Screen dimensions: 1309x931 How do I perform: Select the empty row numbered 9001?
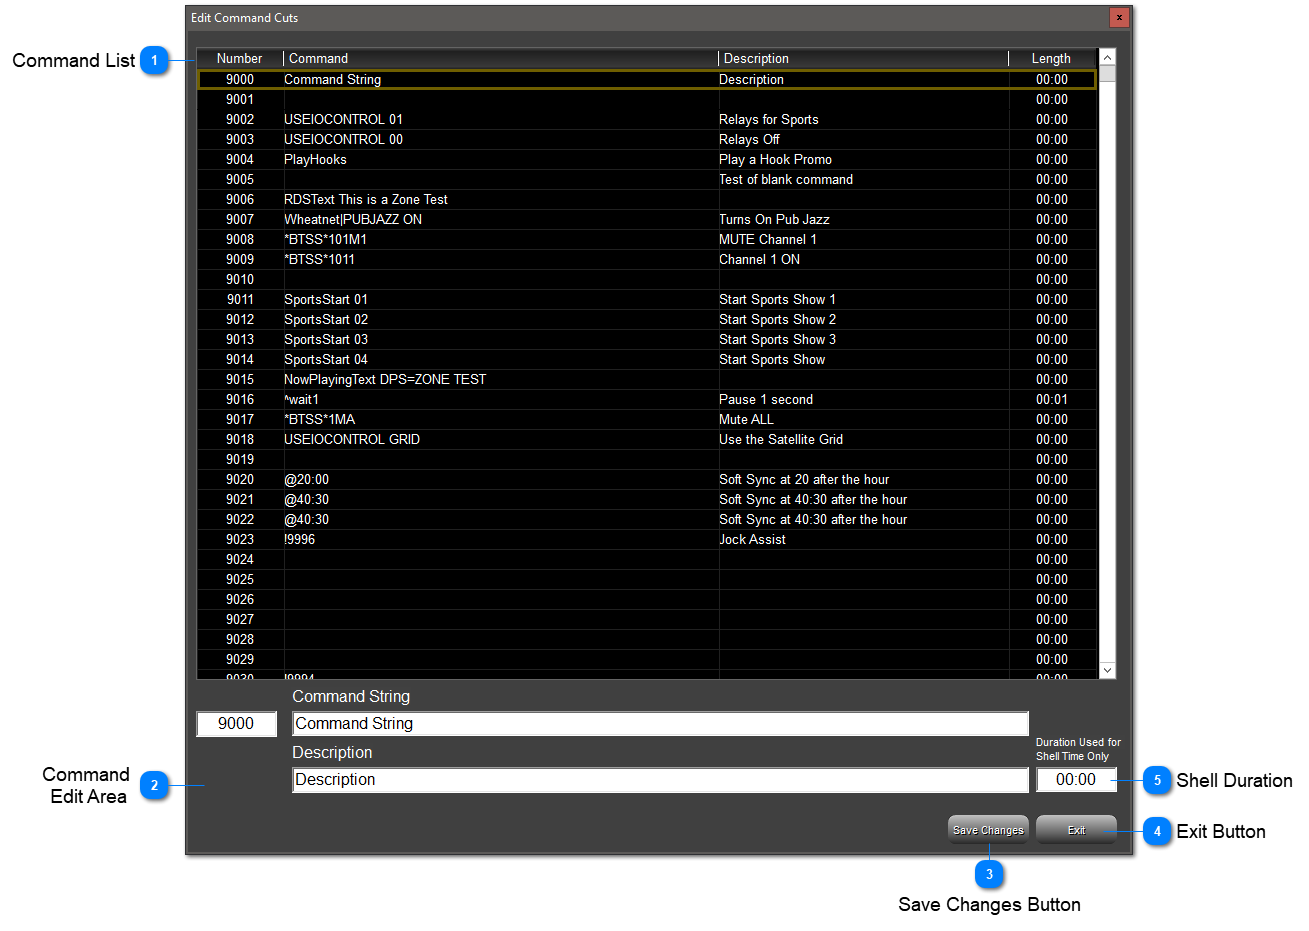point(647,100)
